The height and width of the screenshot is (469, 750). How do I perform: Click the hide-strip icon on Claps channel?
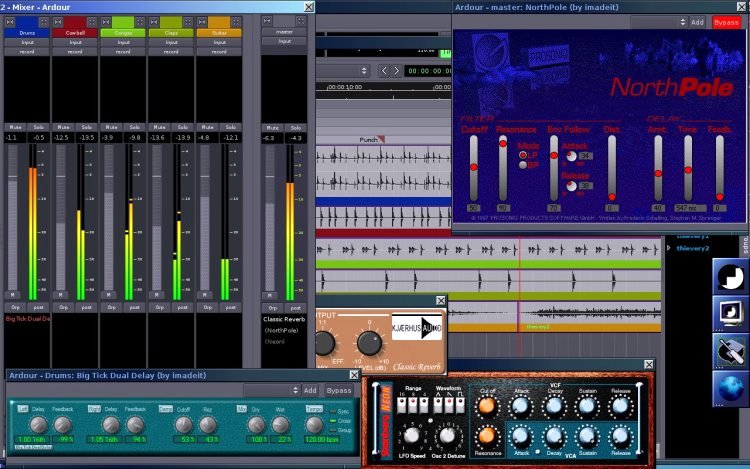tap(188, 22)
